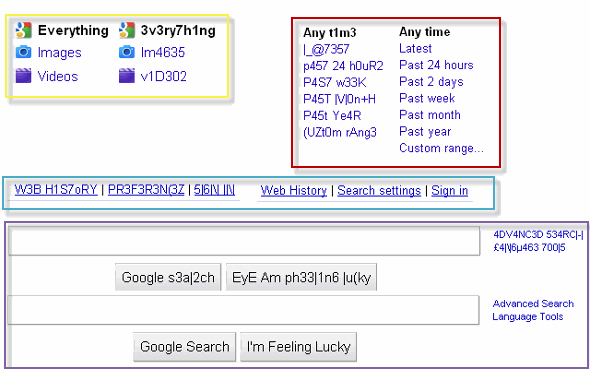Filter results by Past 2 days
The image size is (590, 369).
tap(431, 82)
